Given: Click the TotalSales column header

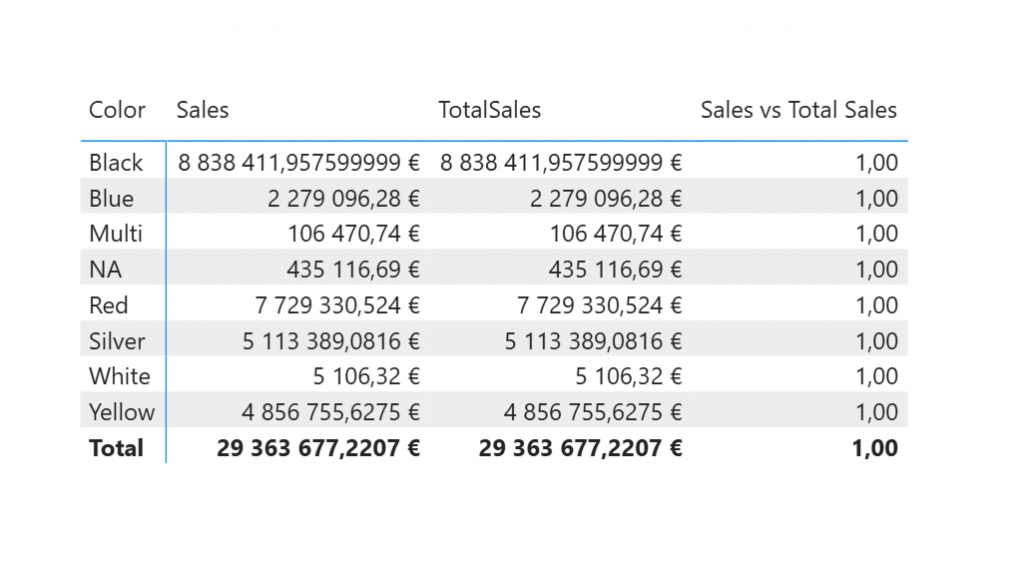Looking at the screenshot, I should coord(489,110).
